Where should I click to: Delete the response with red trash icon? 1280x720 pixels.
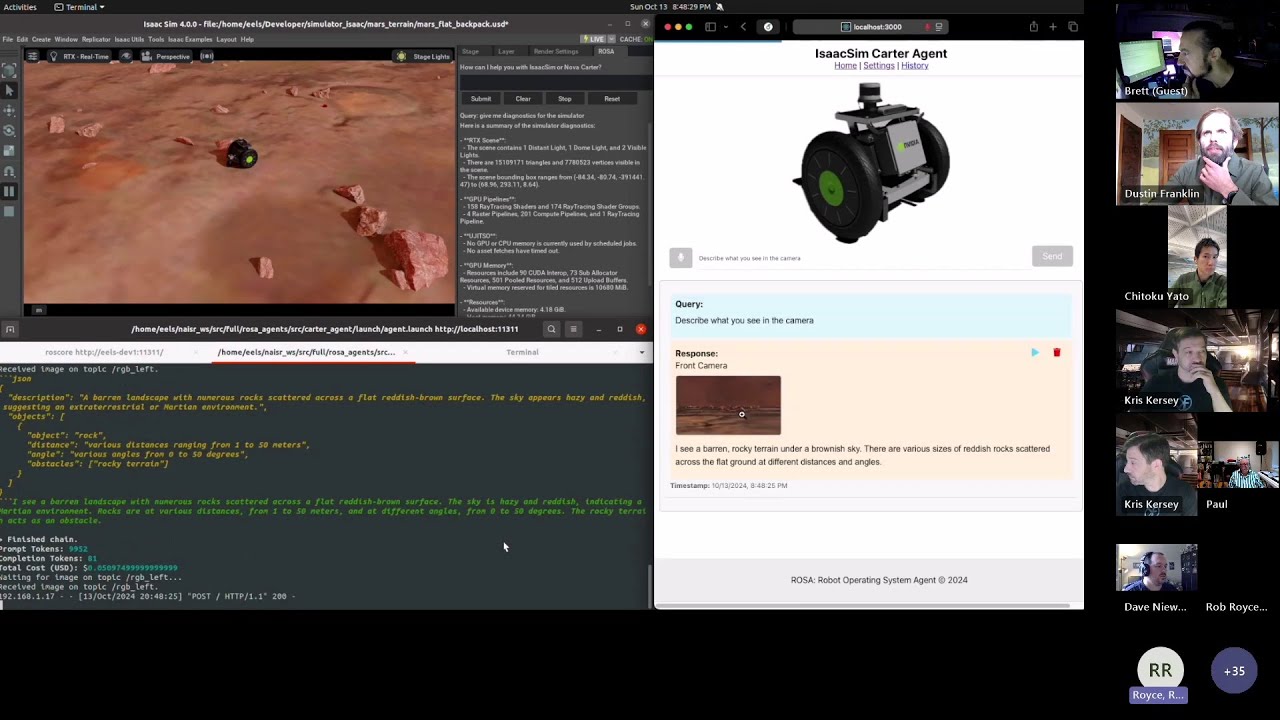click(x=1057, y=353)
